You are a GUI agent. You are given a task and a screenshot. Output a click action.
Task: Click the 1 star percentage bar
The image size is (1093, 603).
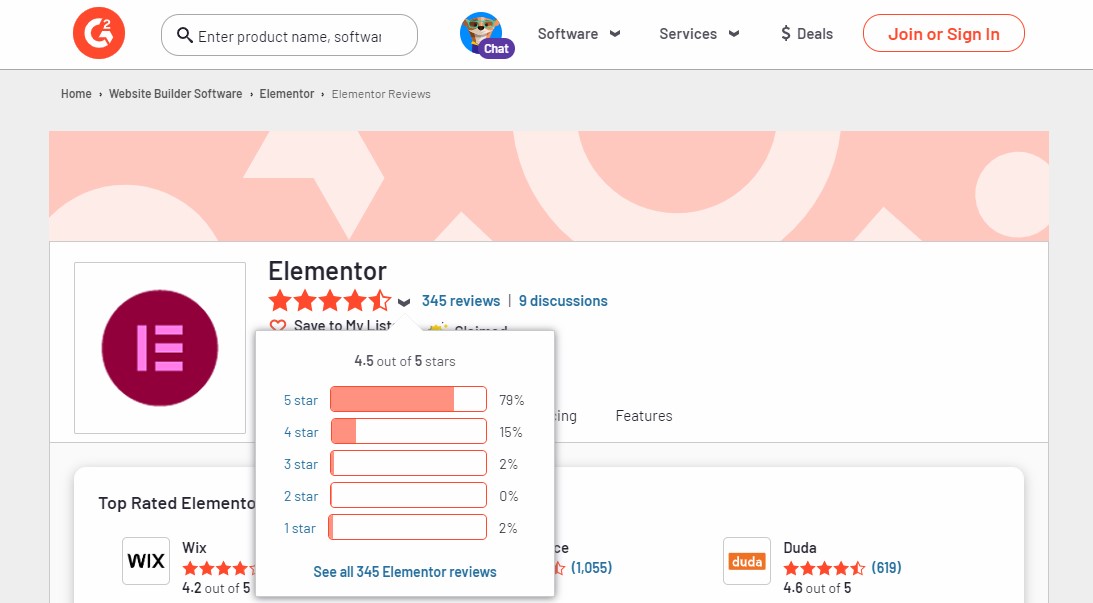click(x=408, y=528)
